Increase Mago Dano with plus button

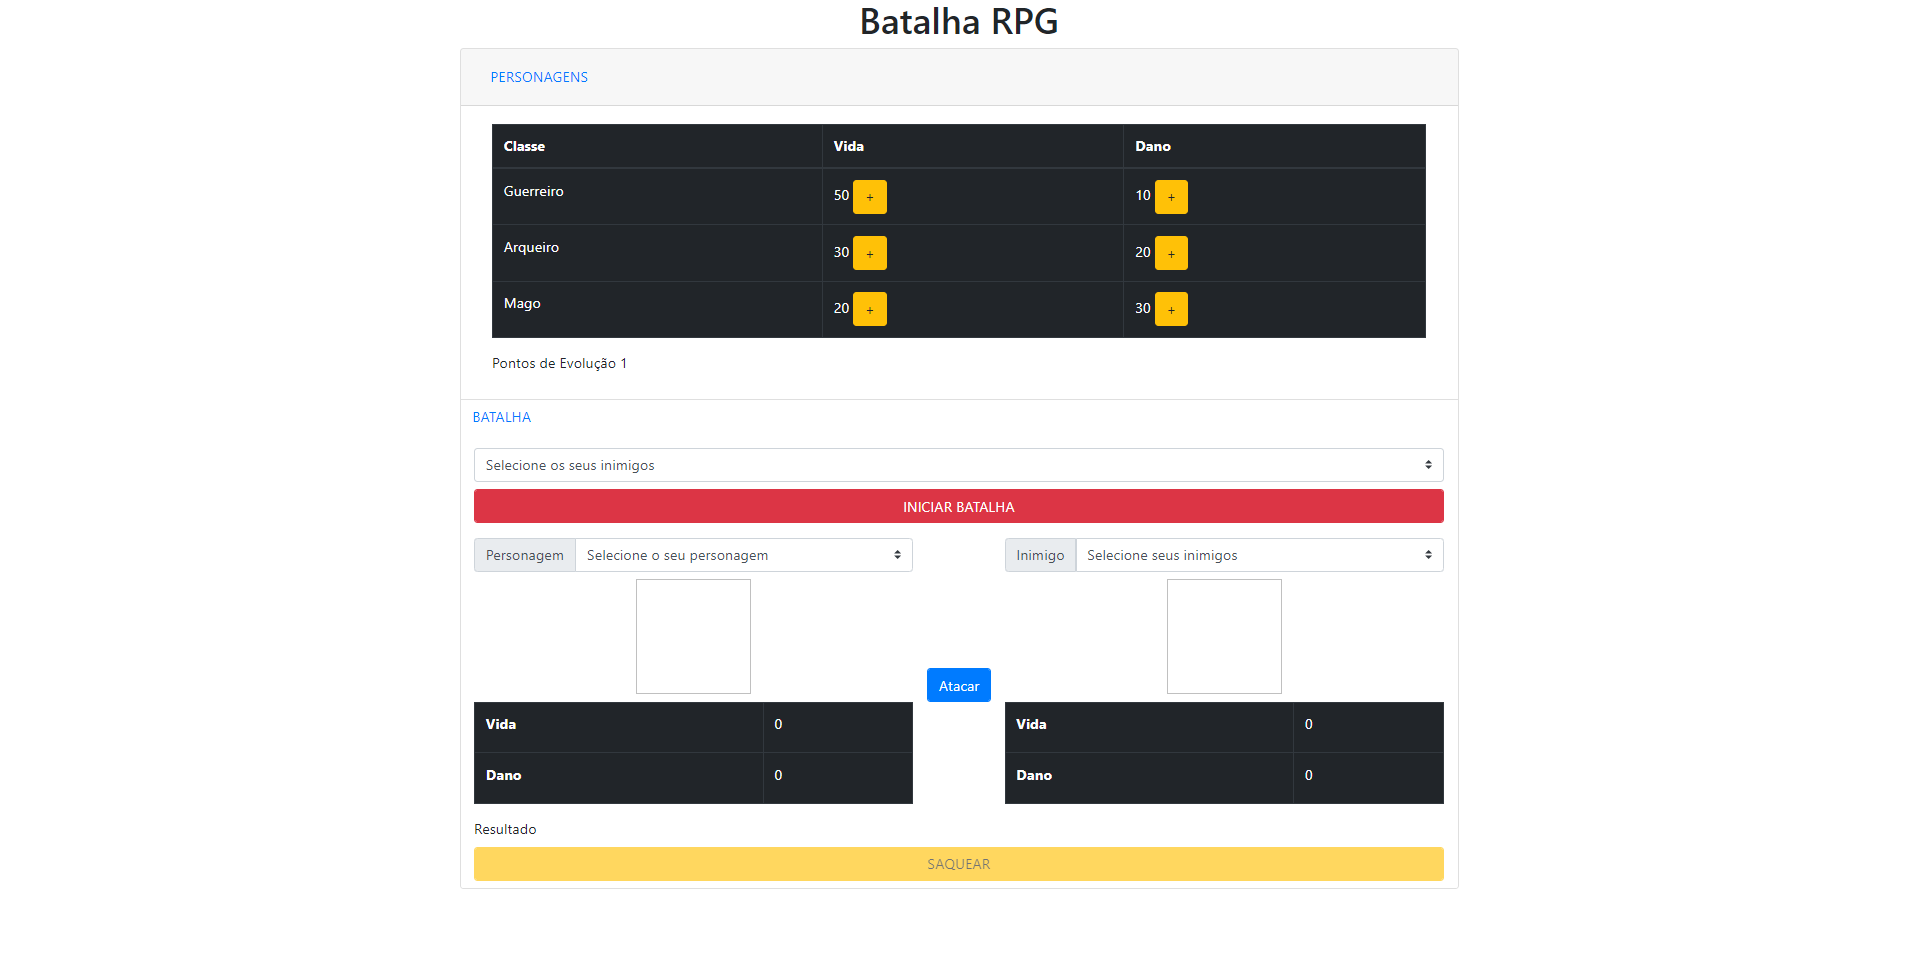1171,309
